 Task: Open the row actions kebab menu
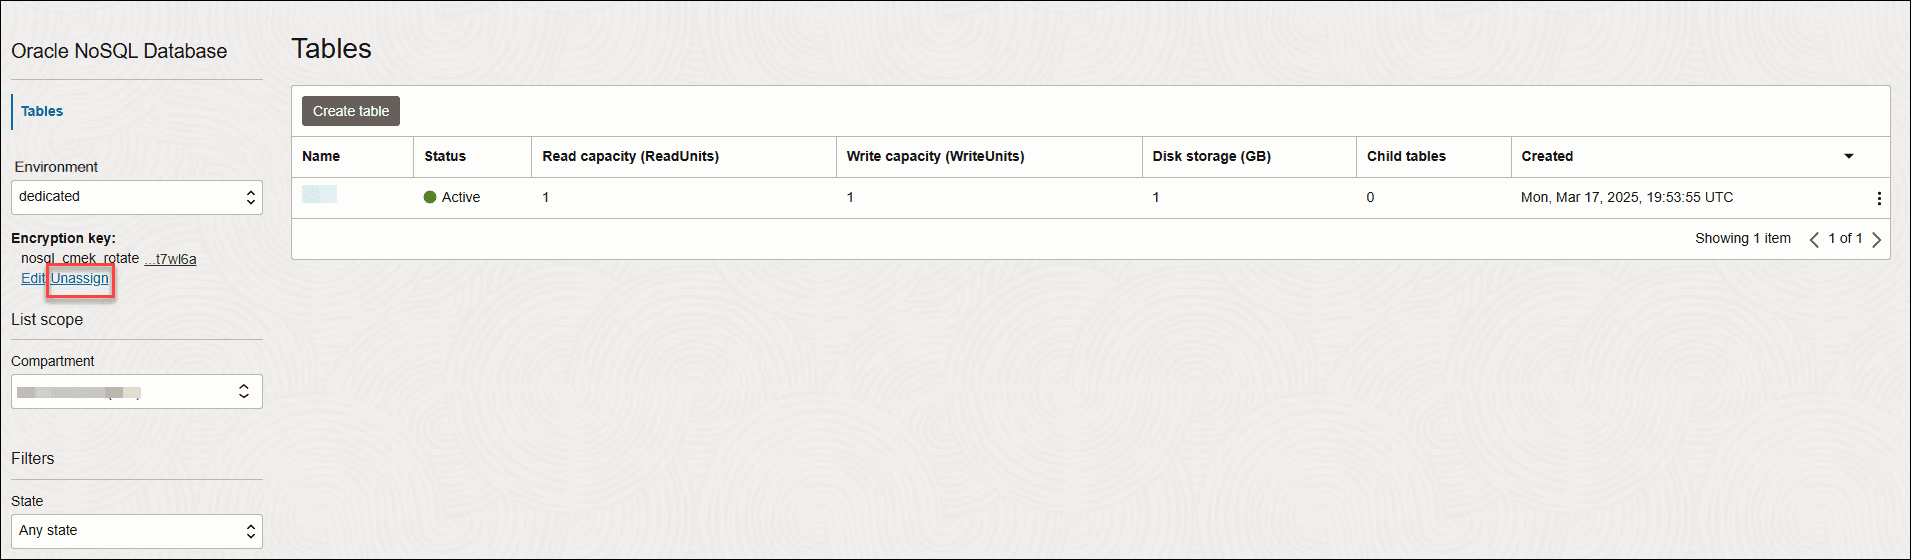(x=1878, y=198)
